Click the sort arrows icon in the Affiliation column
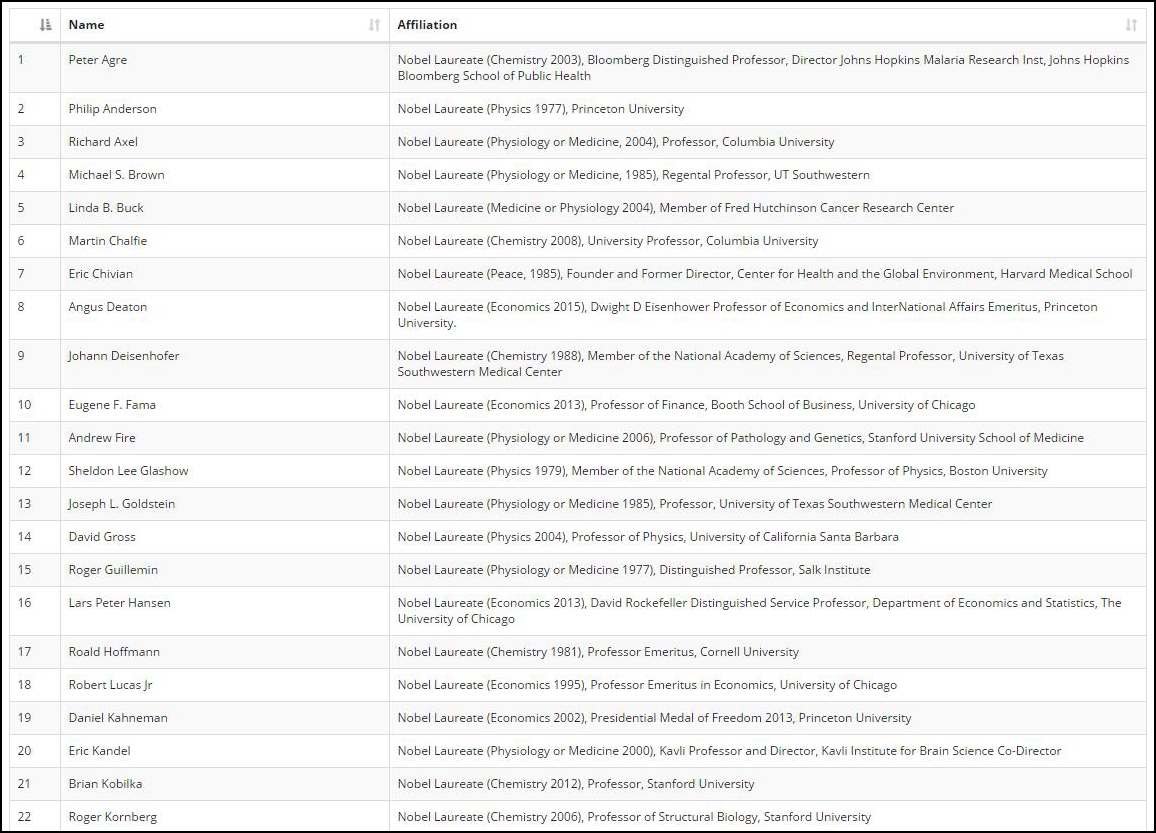 [x=1131, y=25]
